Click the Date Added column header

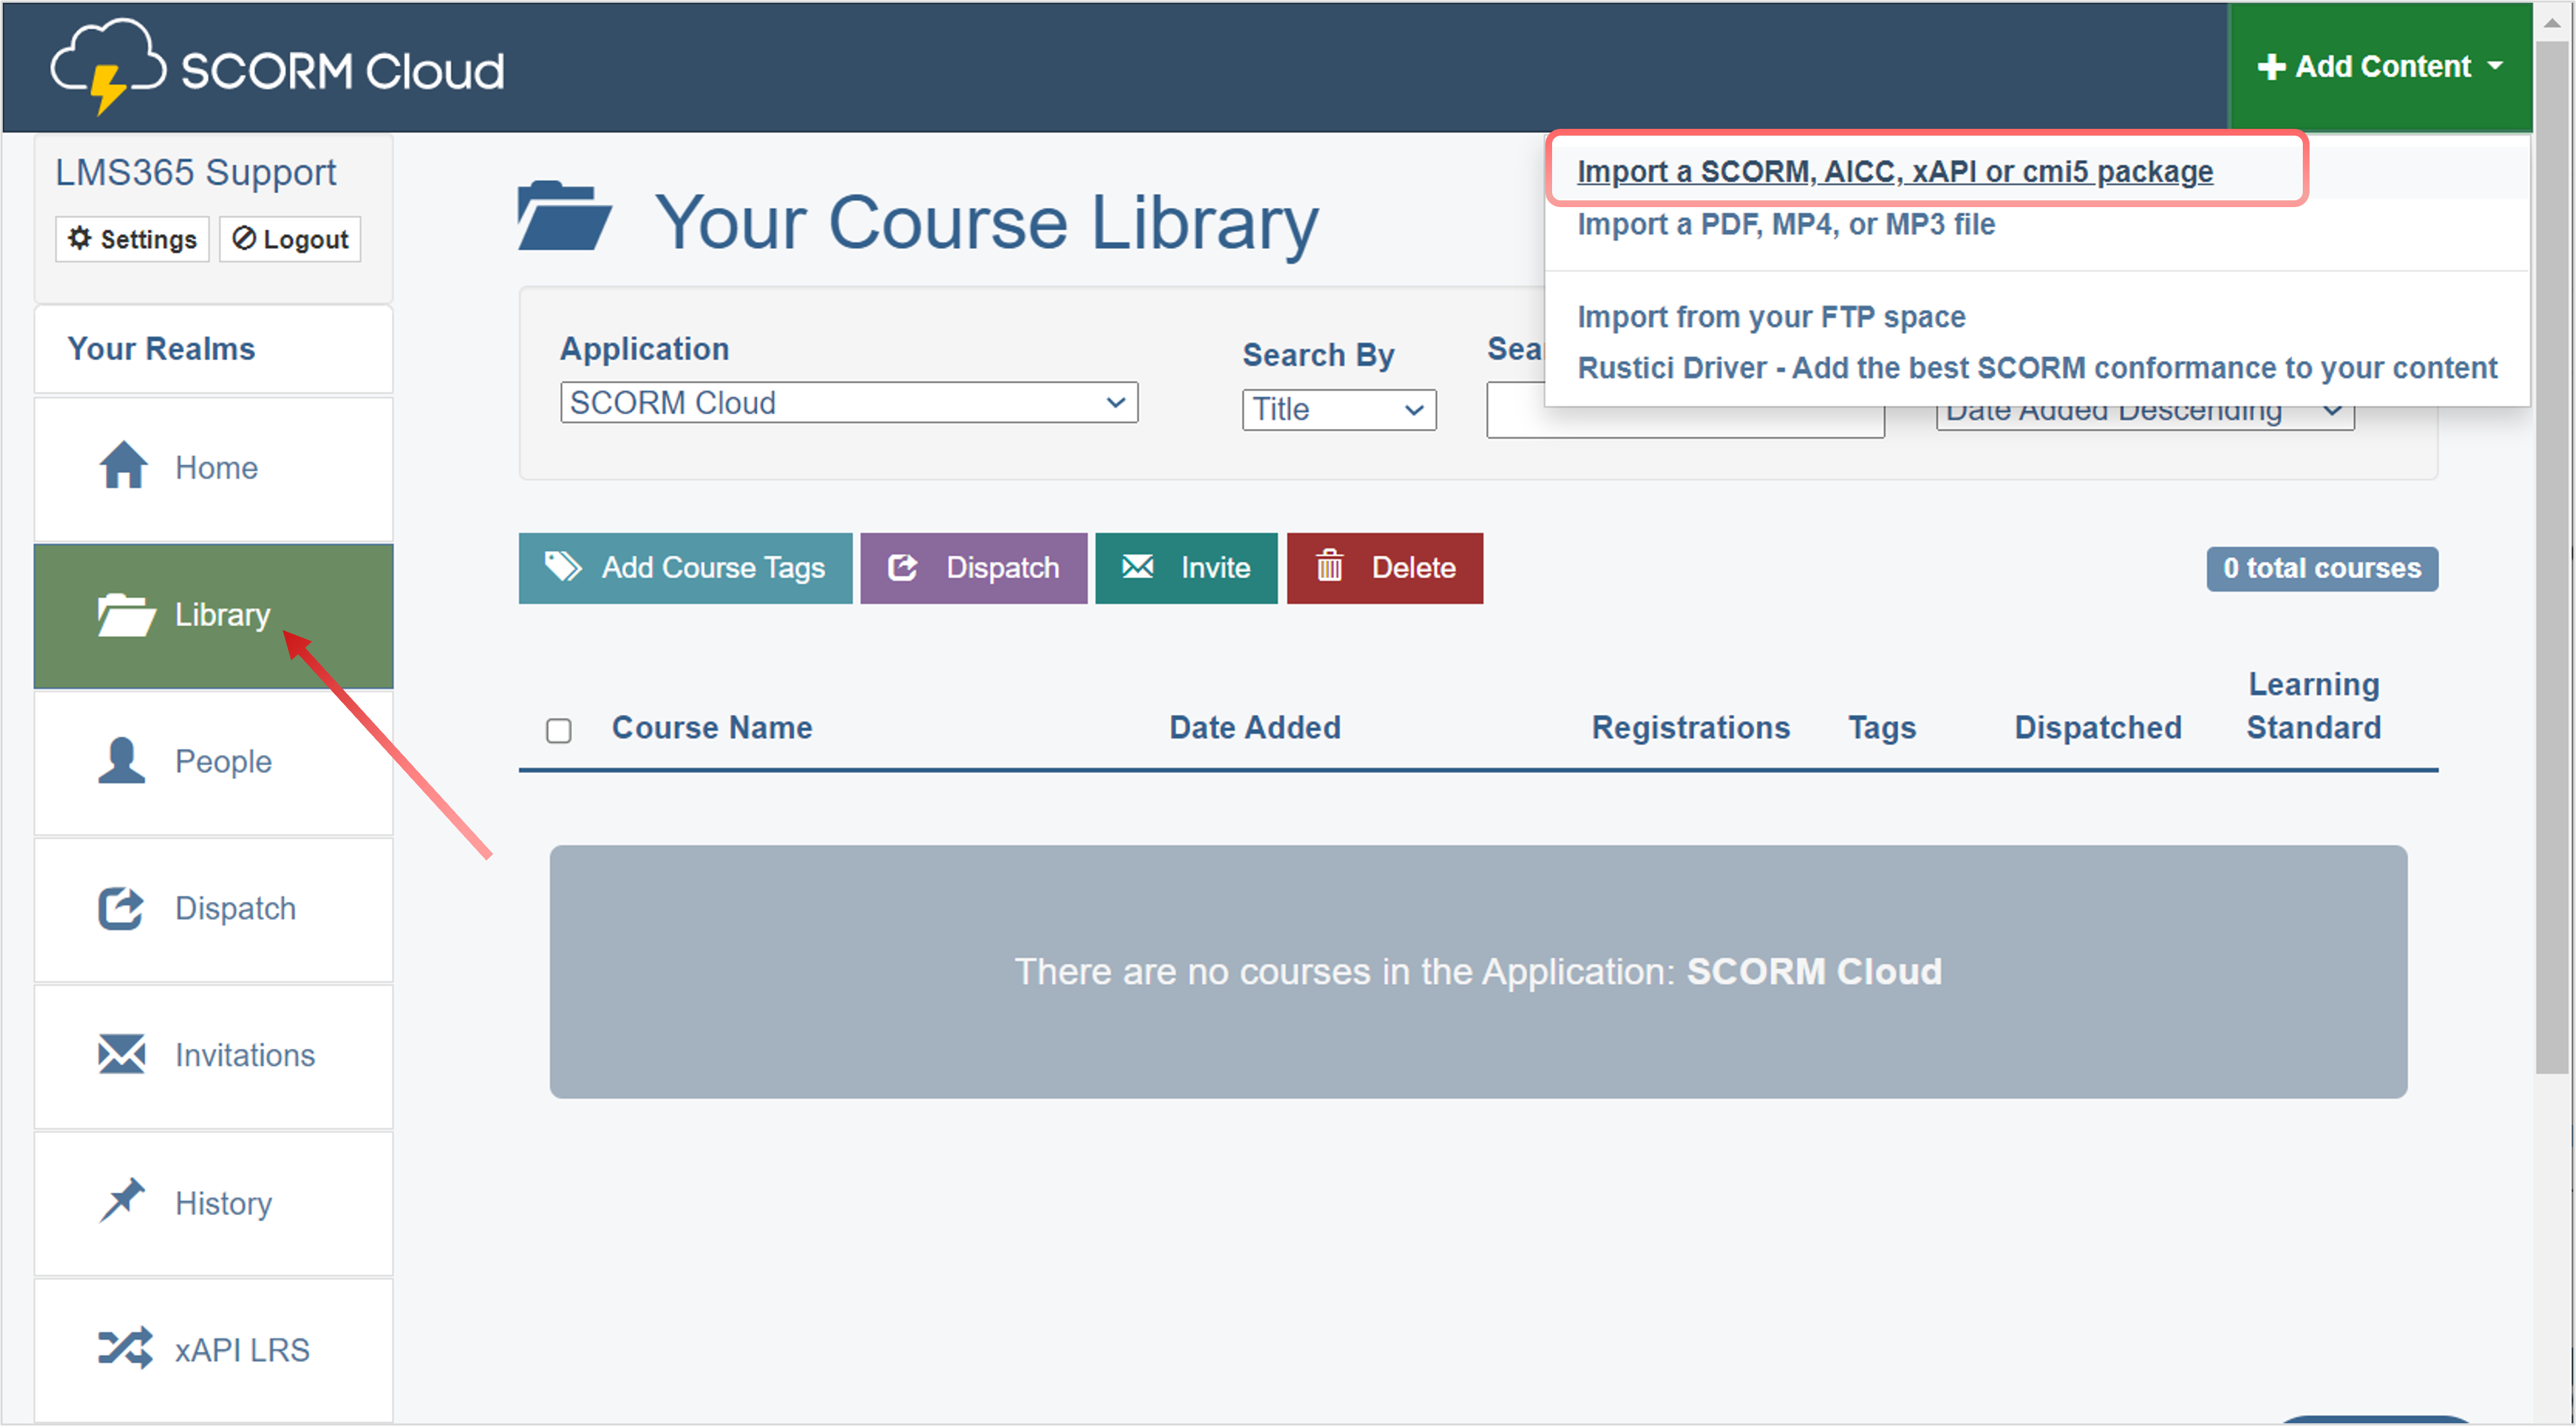1255,728
